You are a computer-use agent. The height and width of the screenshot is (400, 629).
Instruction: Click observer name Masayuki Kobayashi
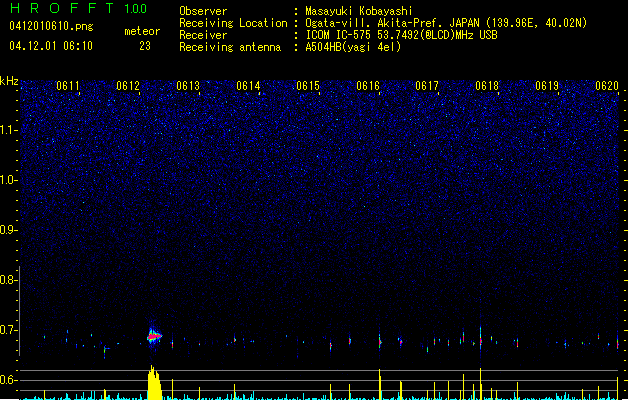pos(359,11)
